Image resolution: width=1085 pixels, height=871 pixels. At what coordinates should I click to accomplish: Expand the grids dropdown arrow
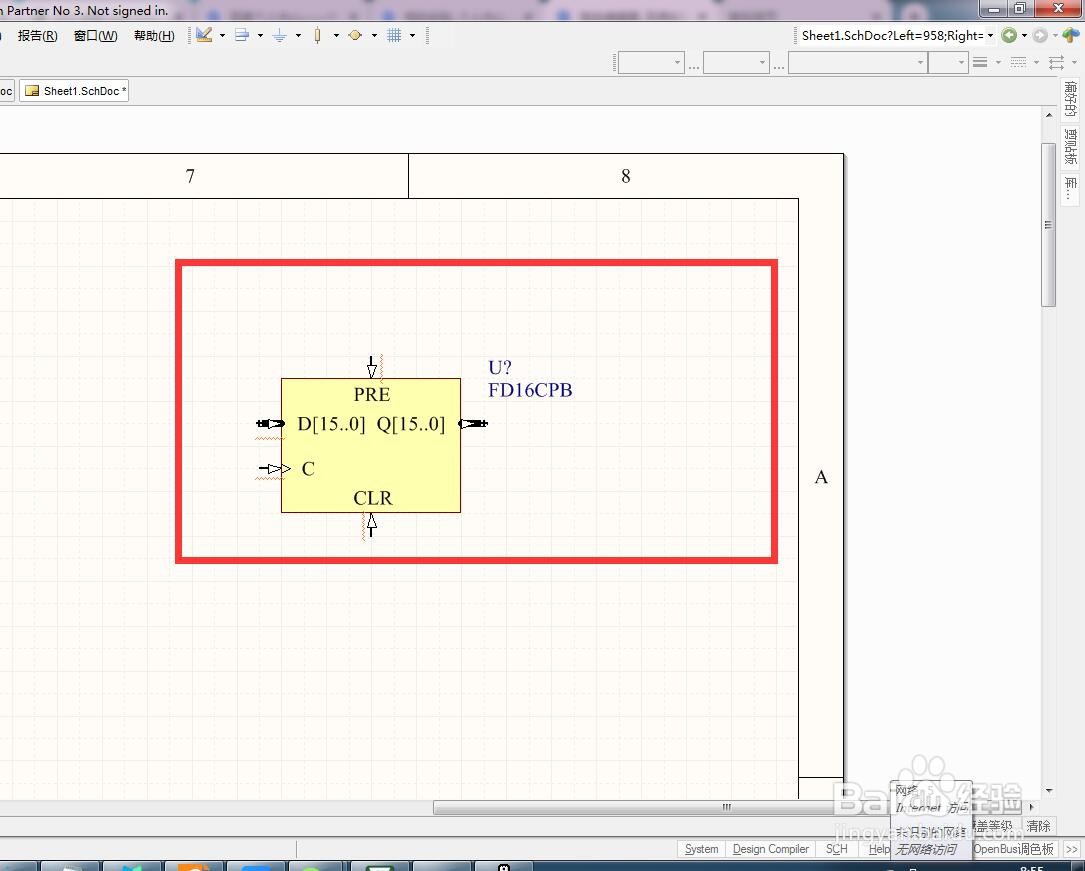412,35
